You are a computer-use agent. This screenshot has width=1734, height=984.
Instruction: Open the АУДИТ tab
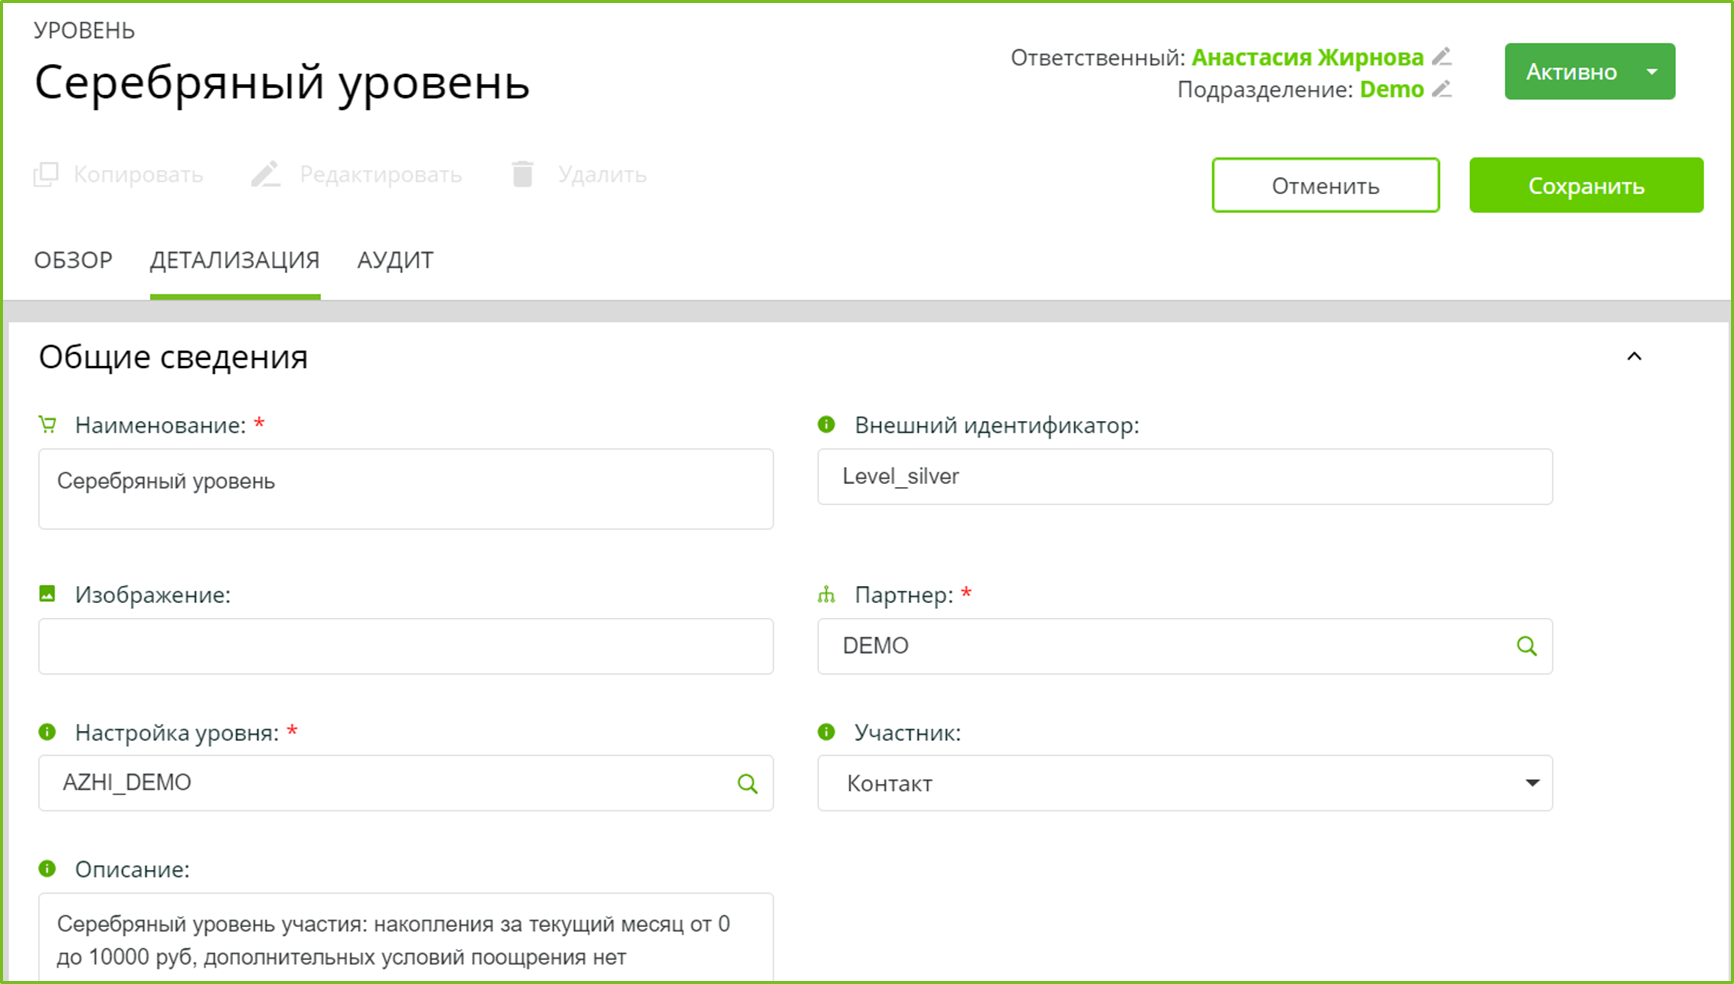tap(395, 261)
